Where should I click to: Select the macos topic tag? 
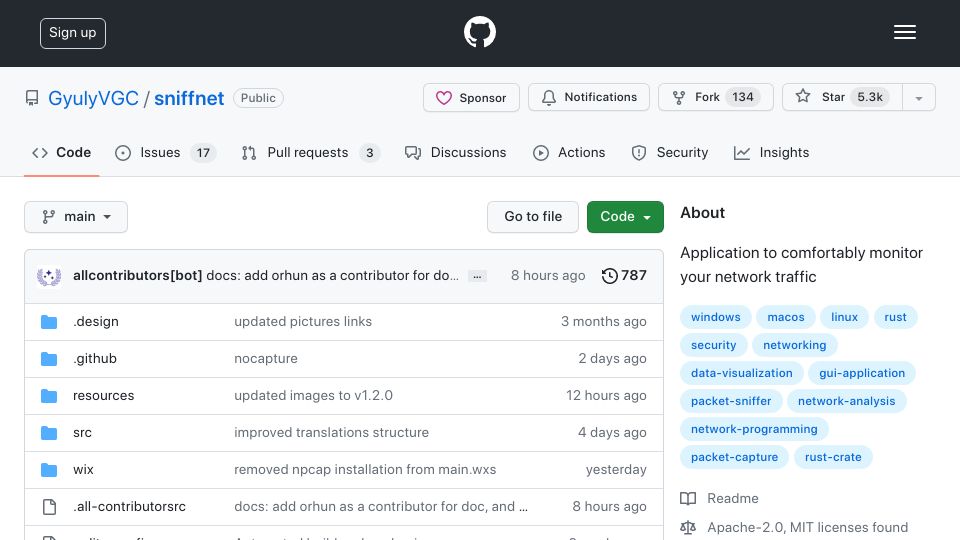click(786, 317)
